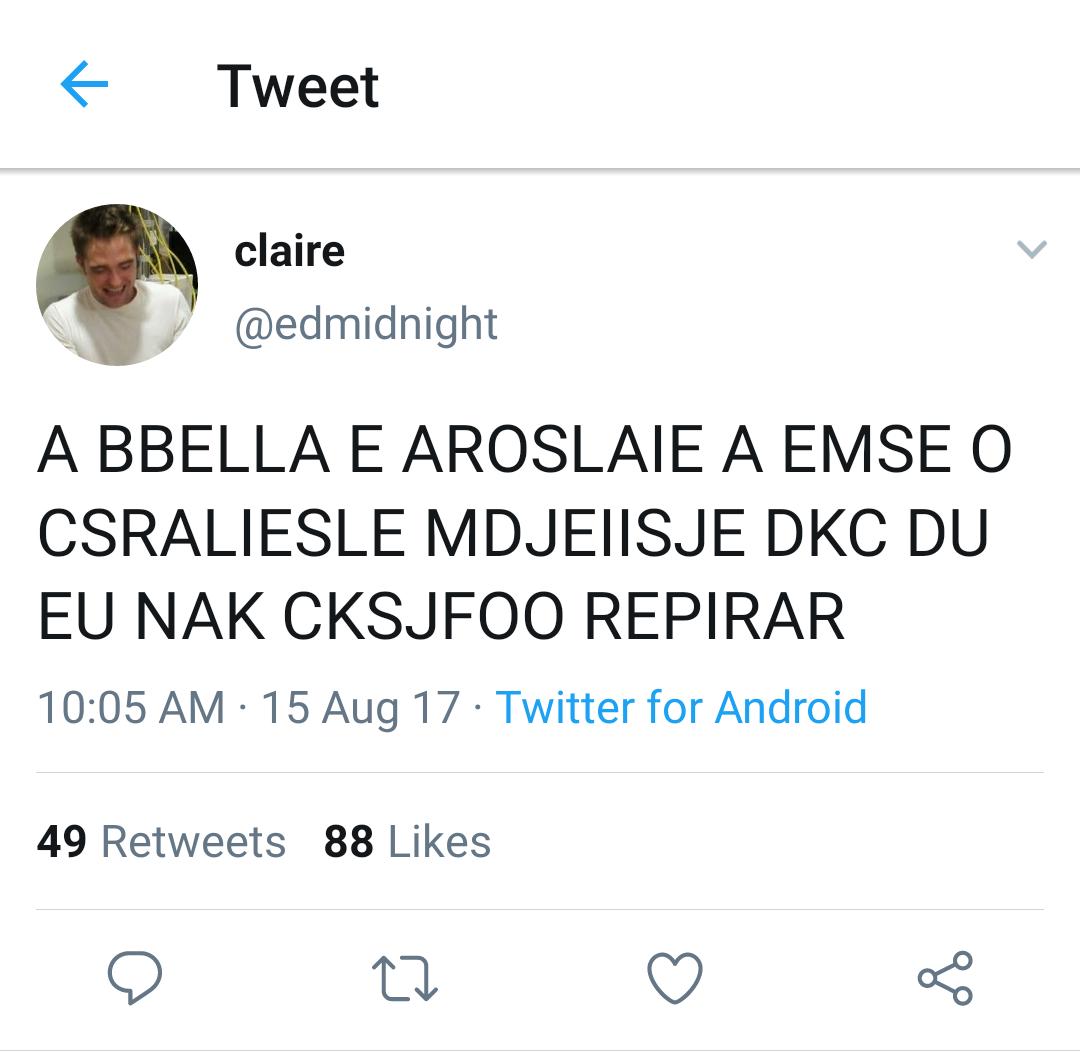The width and height of the screenshot is (1080, 1057).
Task: Open claire display name profile
Action: (x=289, y=251)
